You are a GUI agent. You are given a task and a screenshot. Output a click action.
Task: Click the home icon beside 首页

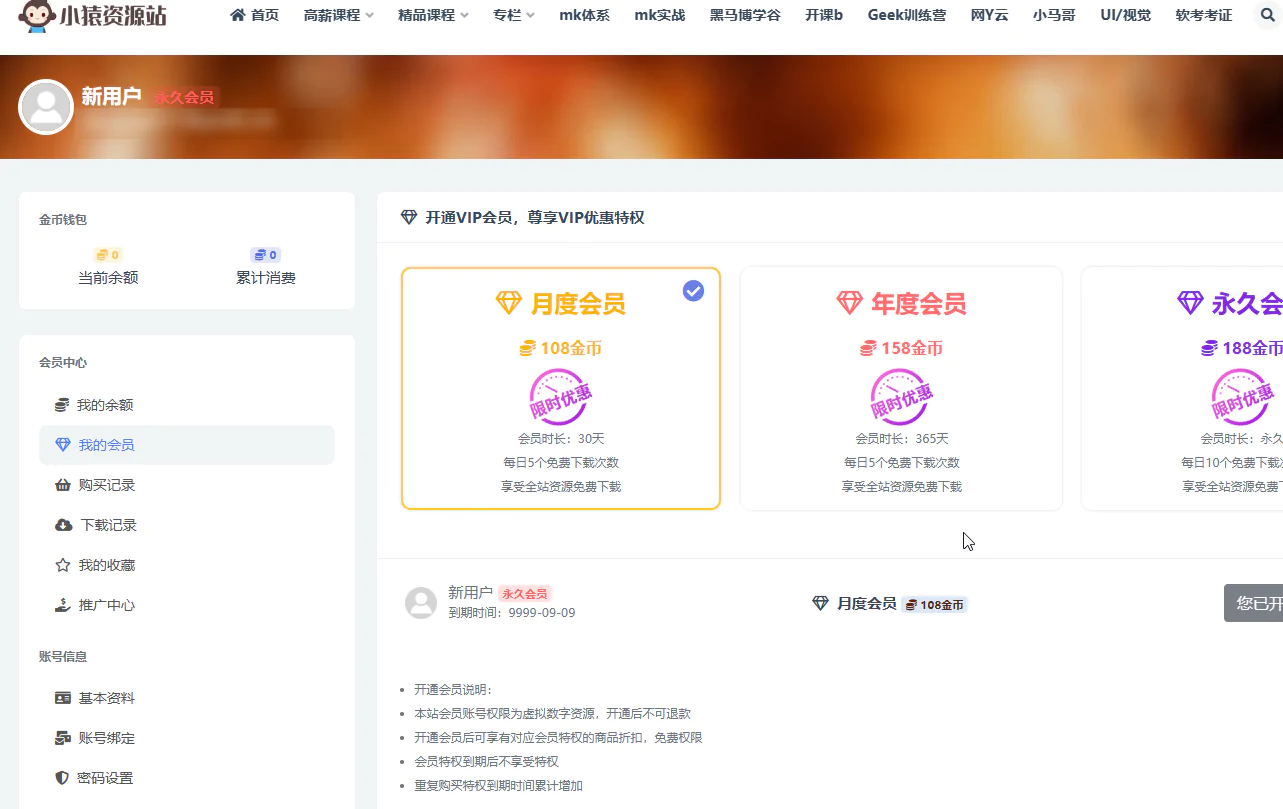(x=238, y=15)
